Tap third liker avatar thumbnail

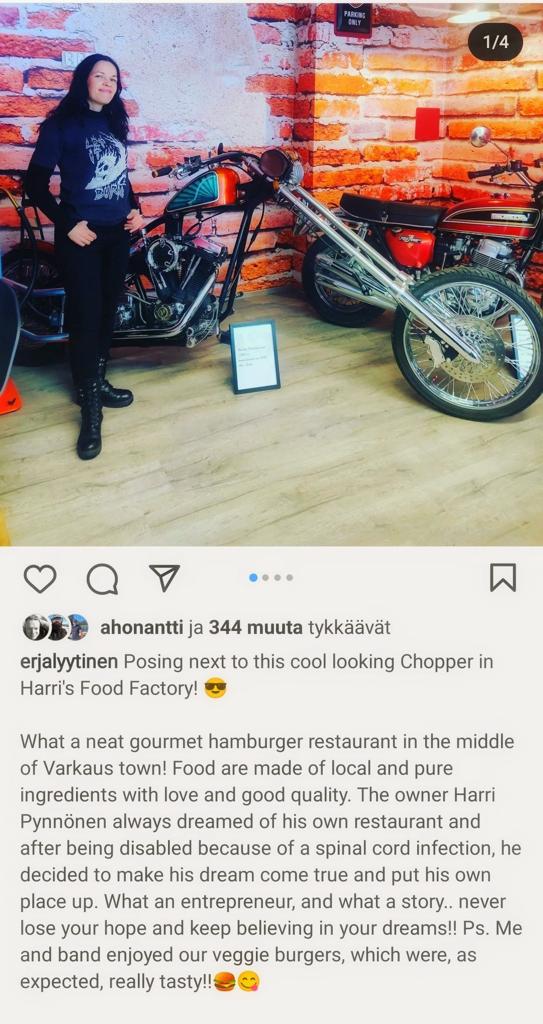[x=76, y=628]
